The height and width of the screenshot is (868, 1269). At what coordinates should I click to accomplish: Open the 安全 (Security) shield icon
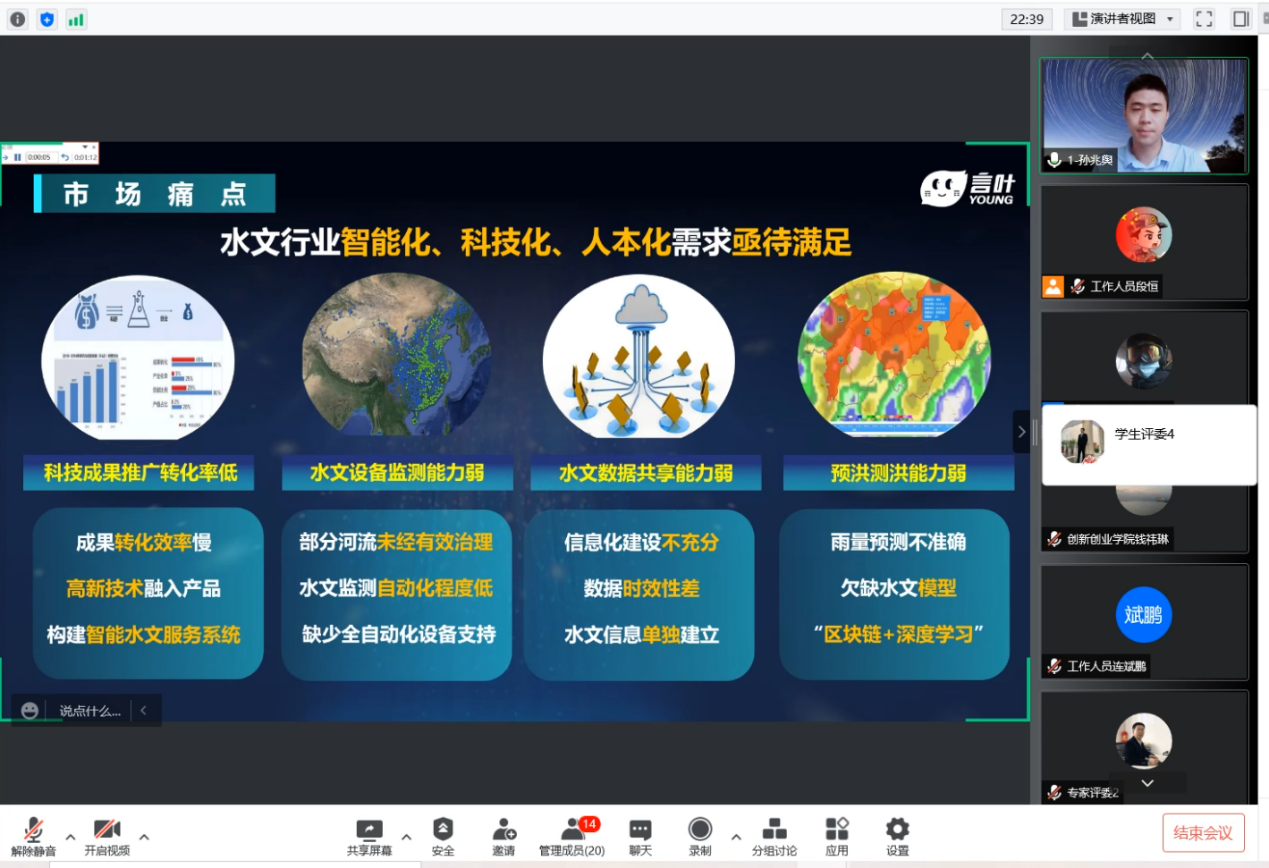[x=443, y=835]
